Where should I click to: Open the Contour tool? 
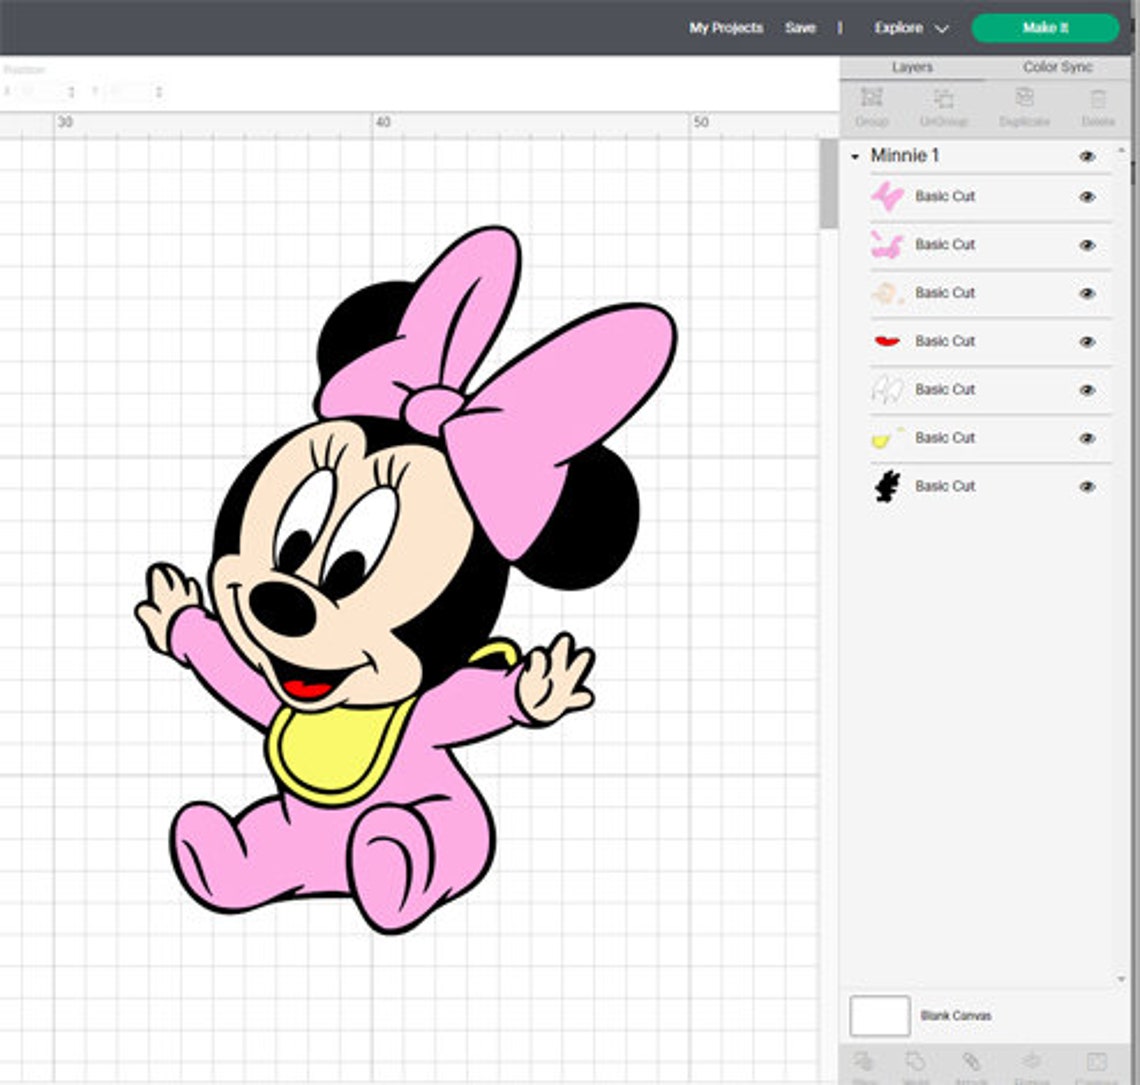click(1099, 1061)
